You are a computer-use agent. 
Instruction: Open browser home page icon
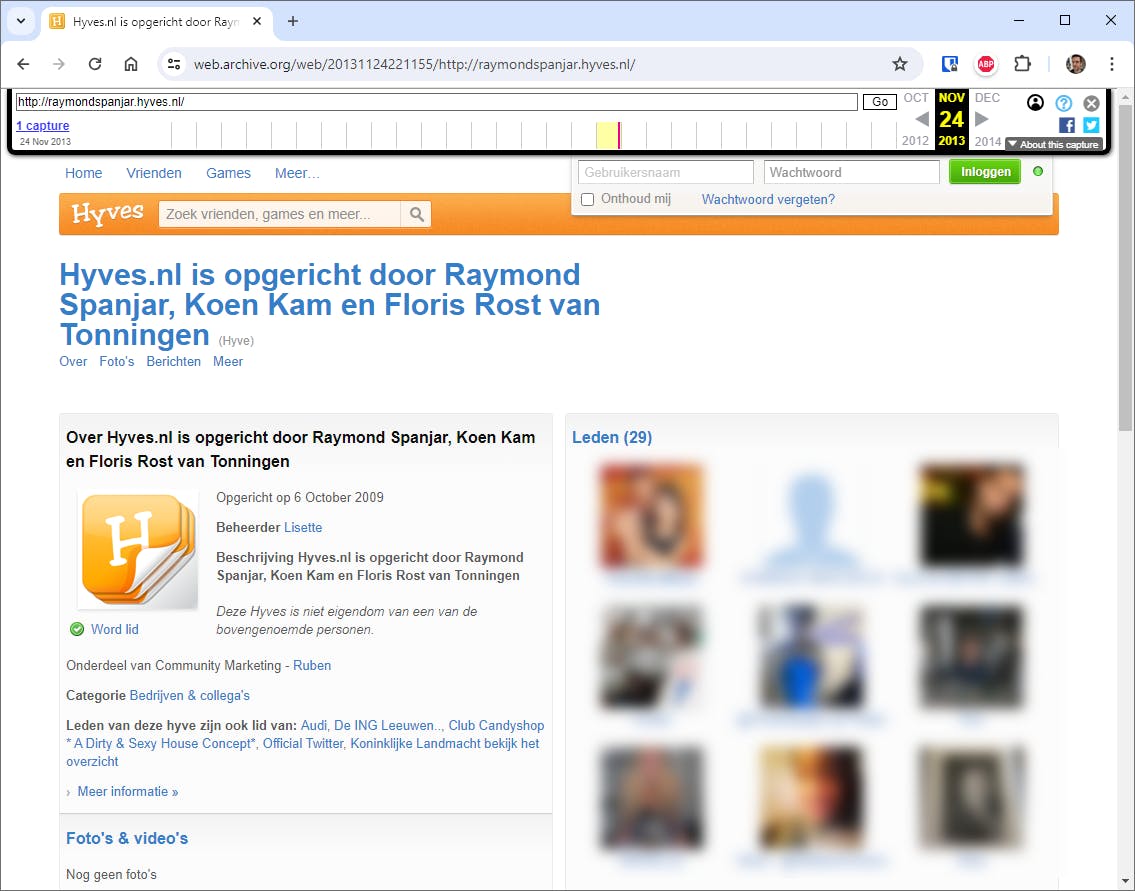(131, 64)
